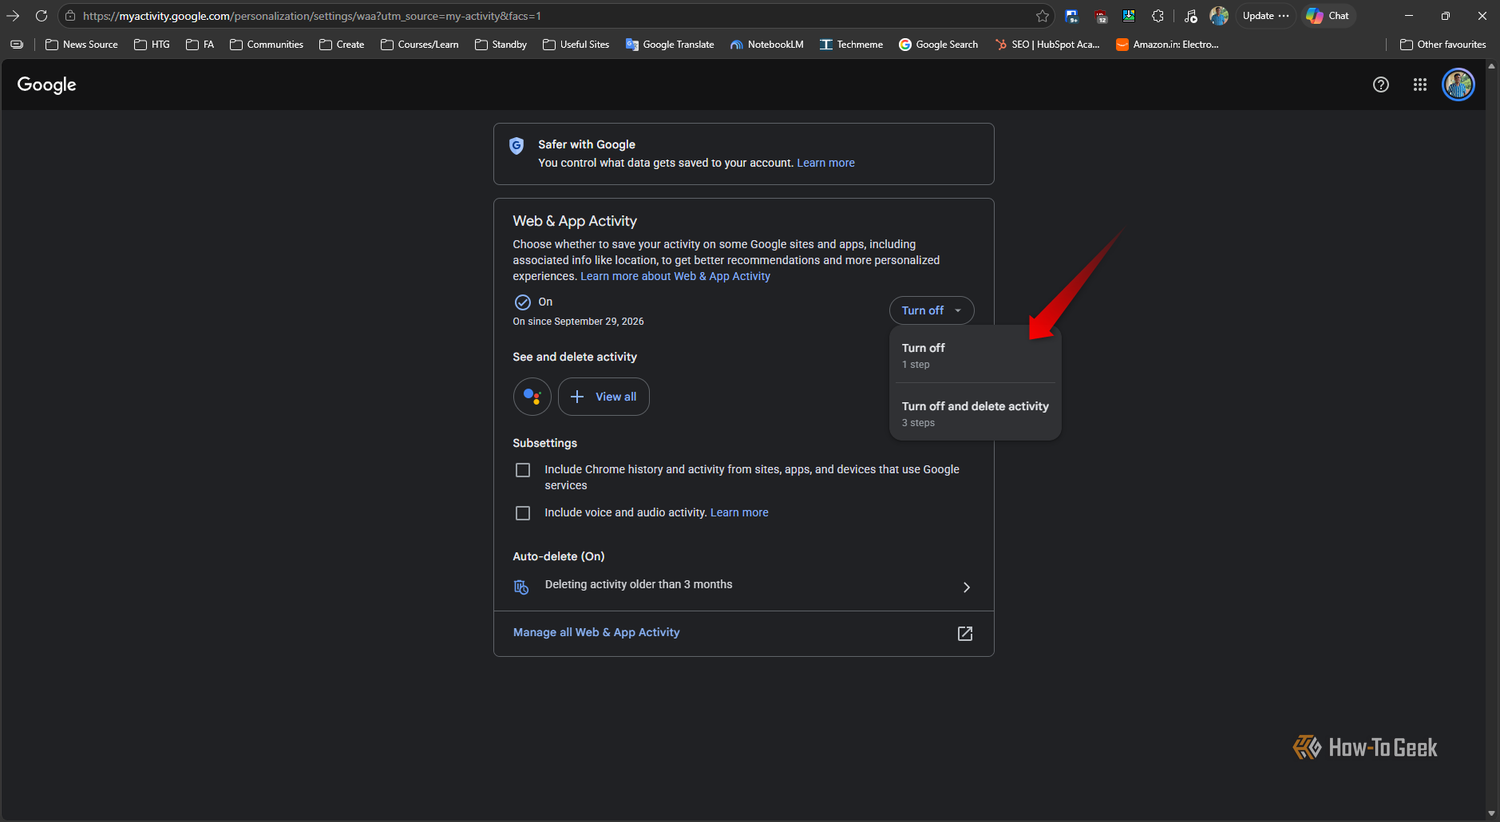Open the Amazon.in bookmark
Image resolution: width=1500 pixels, height=822 pixels.
pyautogui.click(x=1167, y=45)
